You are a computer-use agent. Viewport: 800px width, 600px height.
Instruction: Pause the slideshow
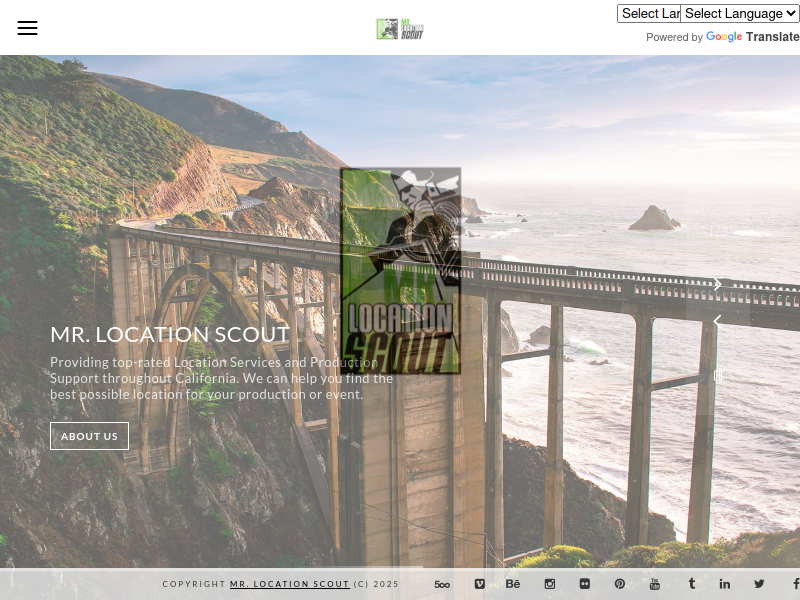point(717,376)
